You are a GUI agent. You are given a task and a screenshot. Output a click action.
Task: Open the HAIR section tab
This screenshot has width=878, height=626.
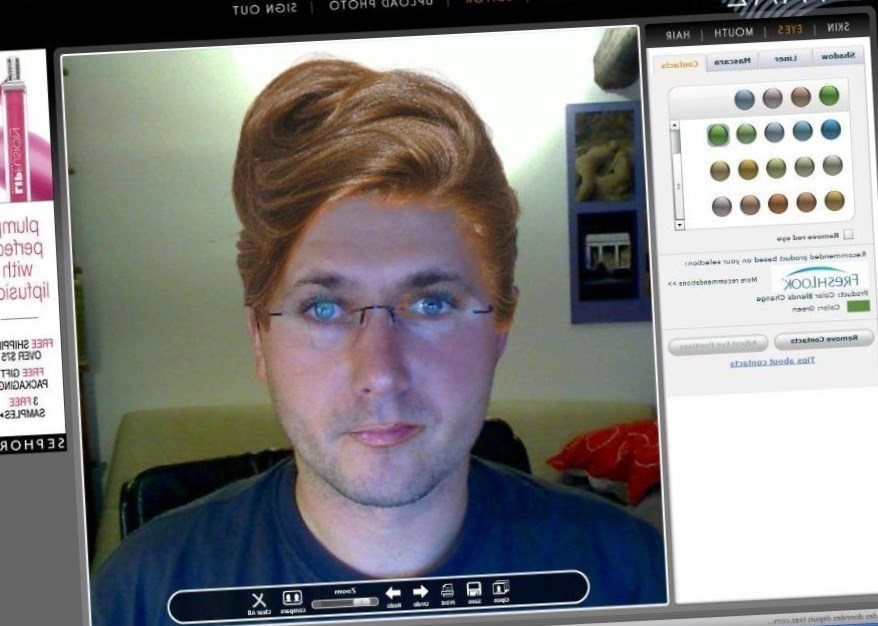point(678,35)
